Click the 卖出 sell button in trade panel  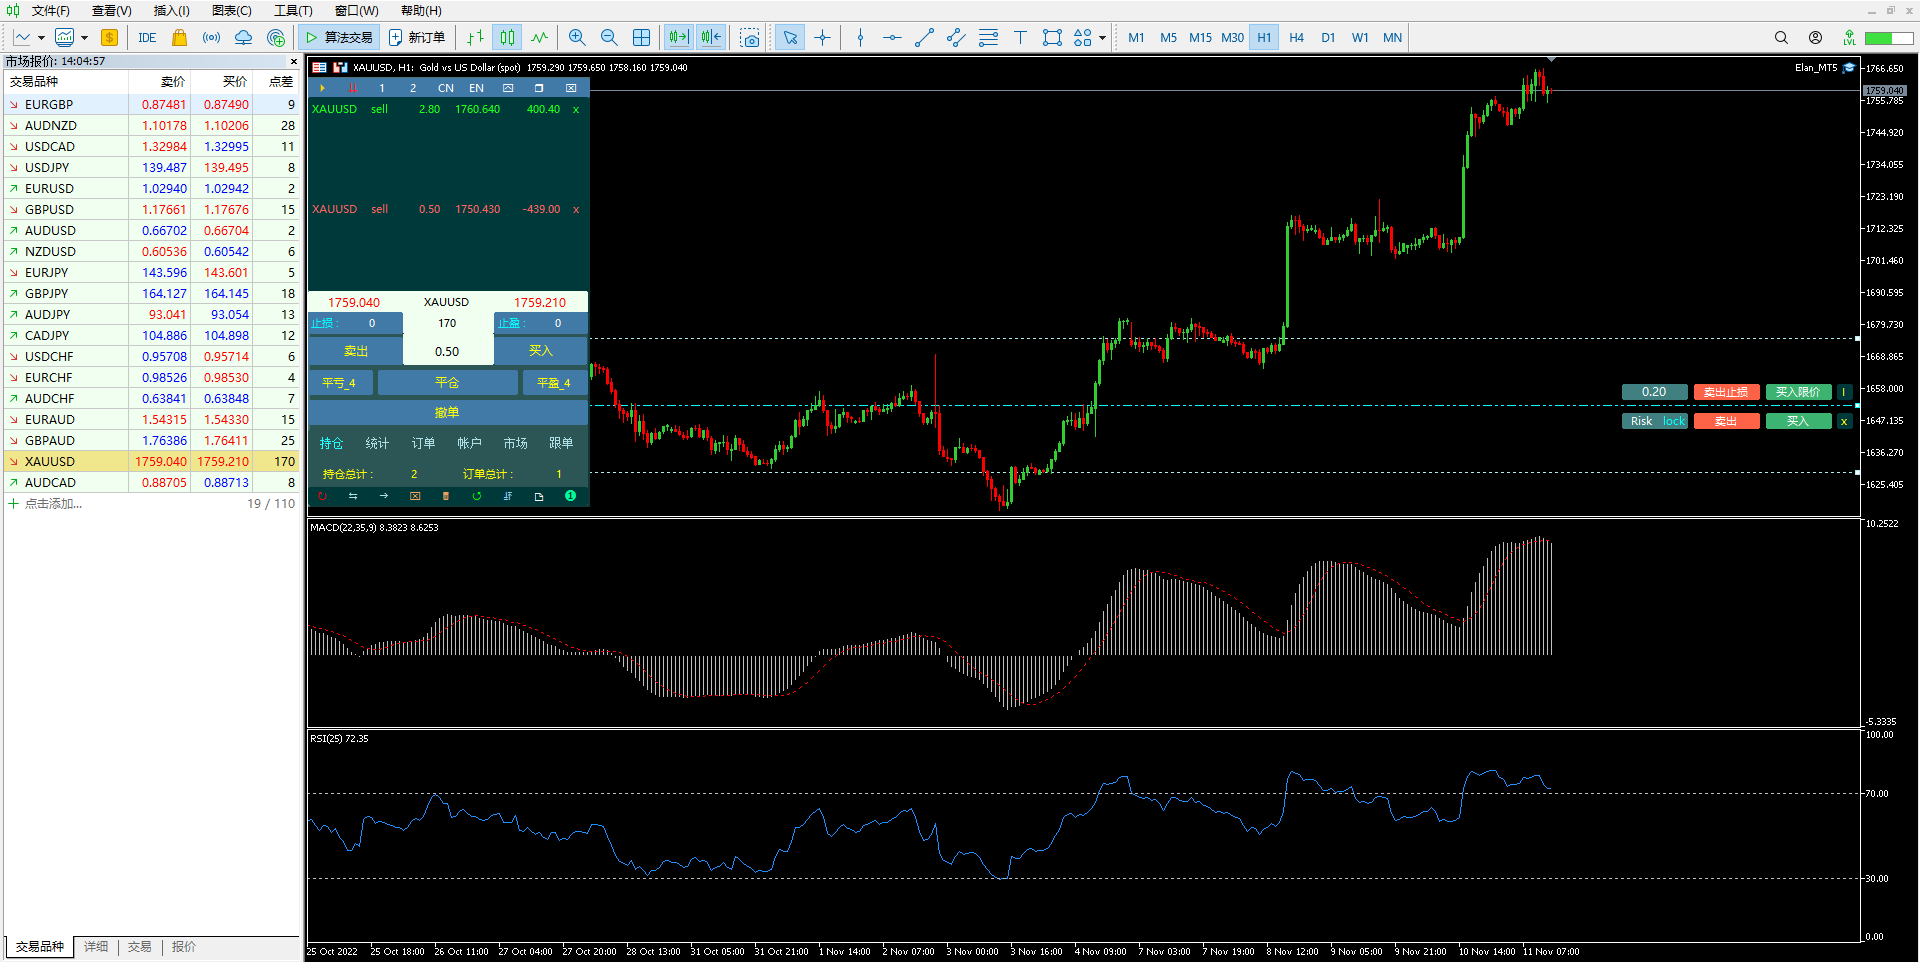[356, 351]
